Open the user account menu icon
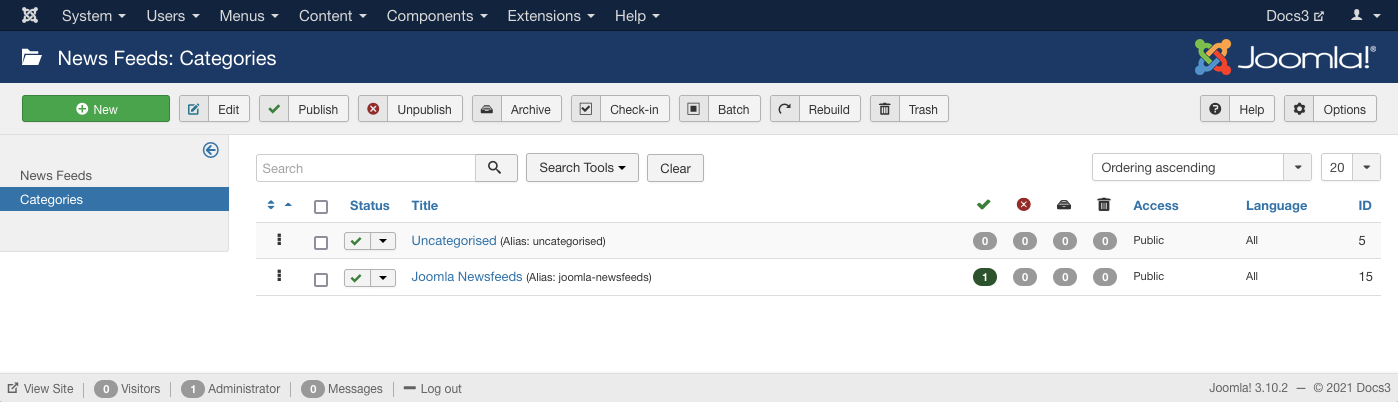This screenshot has height=402, width=1398. [x=1362, y=16]
